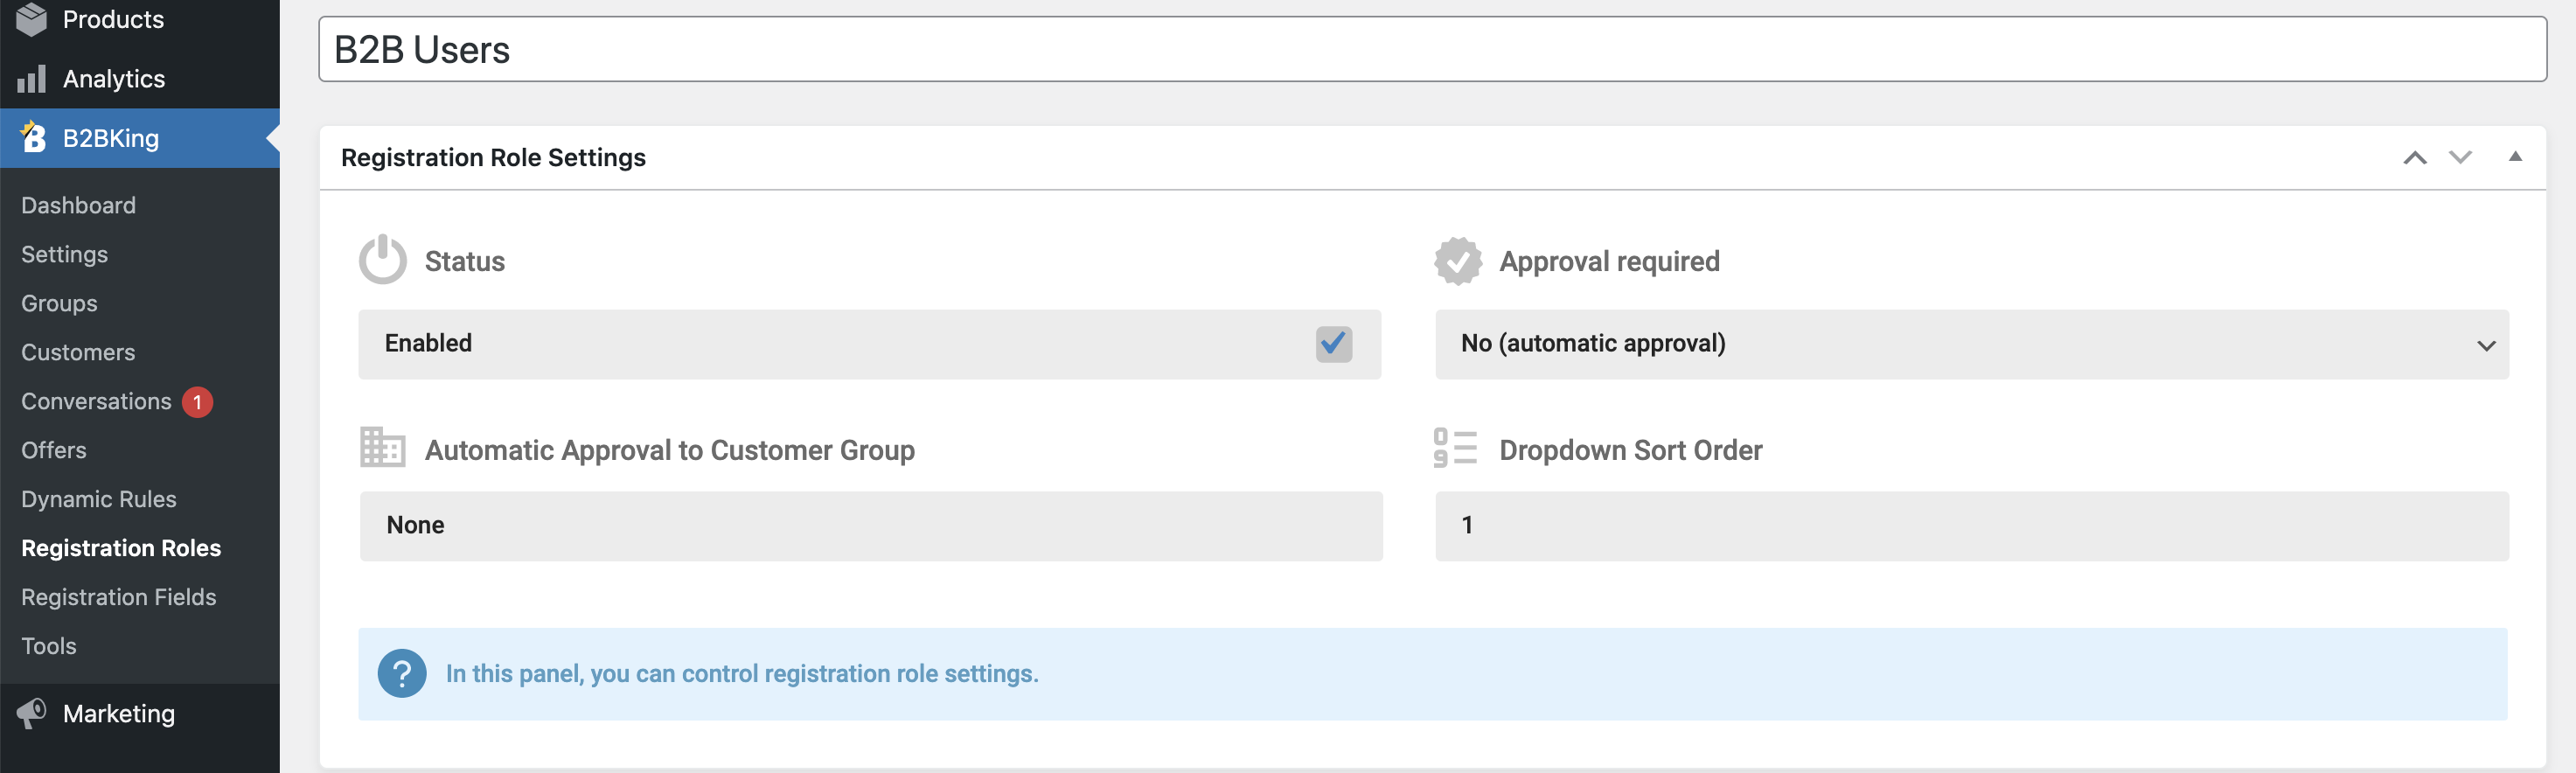Click the B2BKing menu label

coord(111,138)
